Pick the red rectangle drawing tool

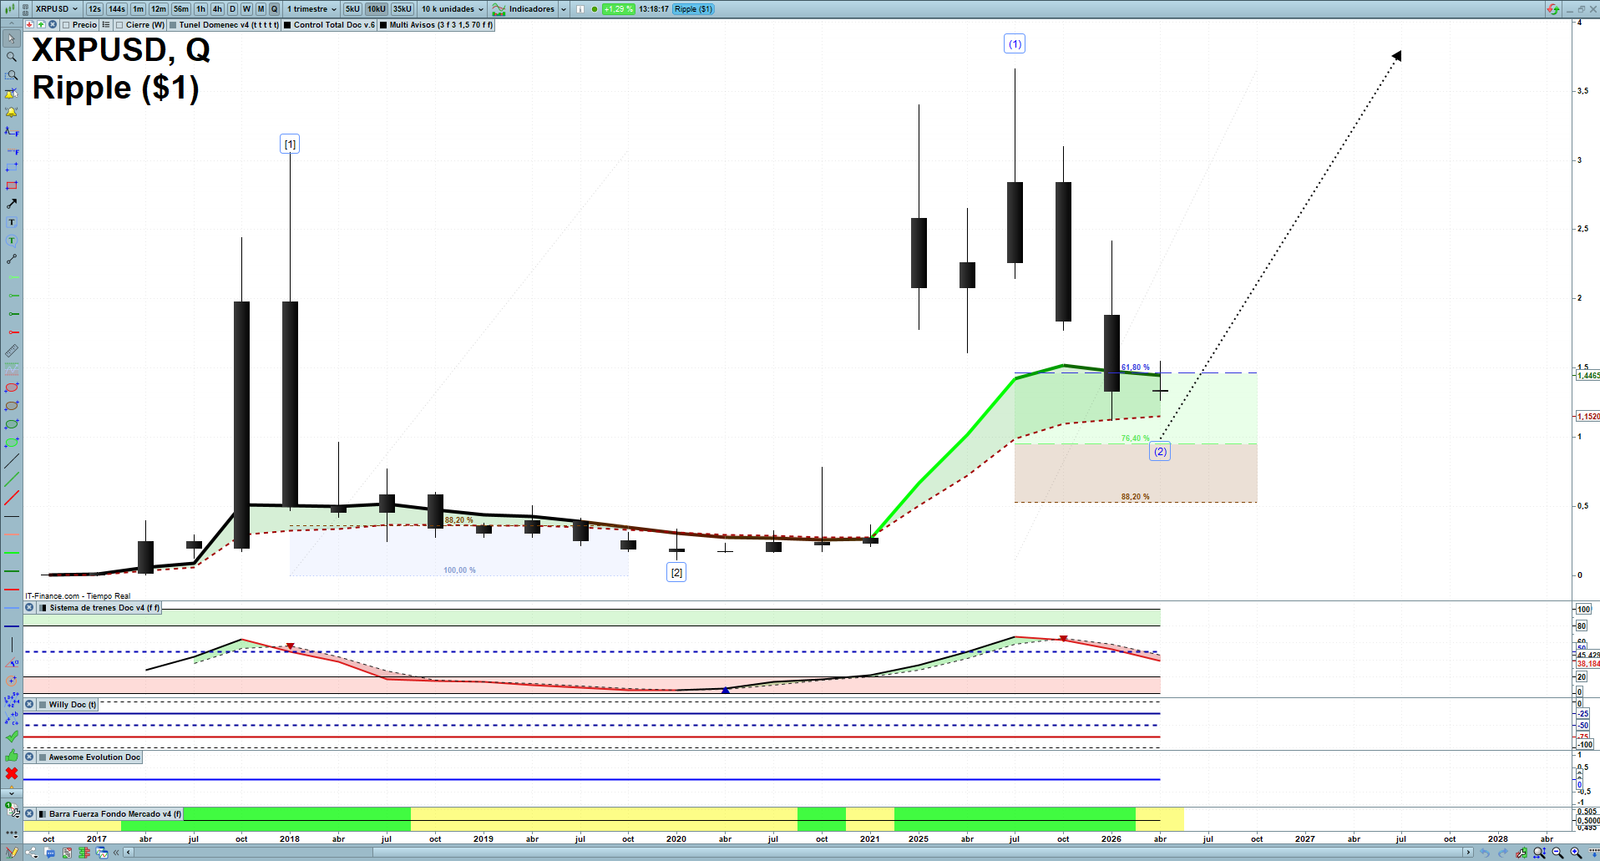click(x=11, y=185)
